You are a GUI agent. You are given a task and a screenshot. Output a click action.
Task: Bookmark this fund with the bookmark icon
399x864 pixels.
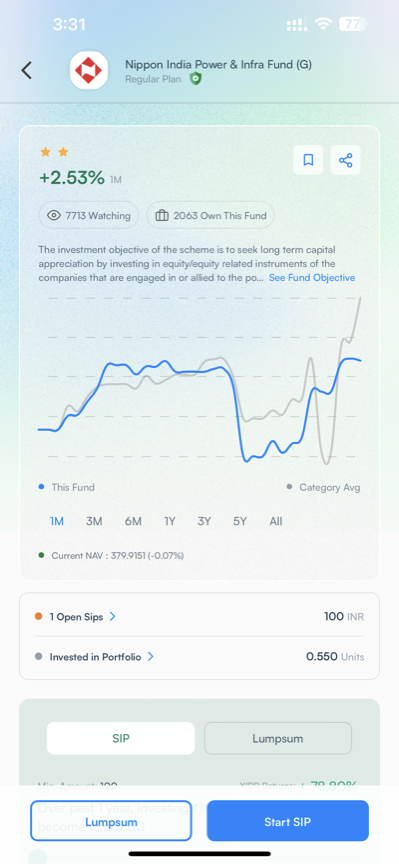[308, 160]
